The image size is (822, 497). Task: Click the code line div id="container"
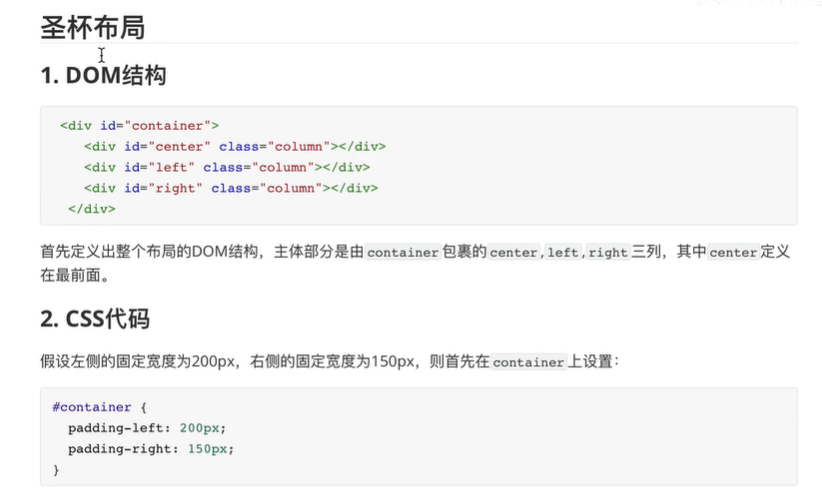click(139, 126)
